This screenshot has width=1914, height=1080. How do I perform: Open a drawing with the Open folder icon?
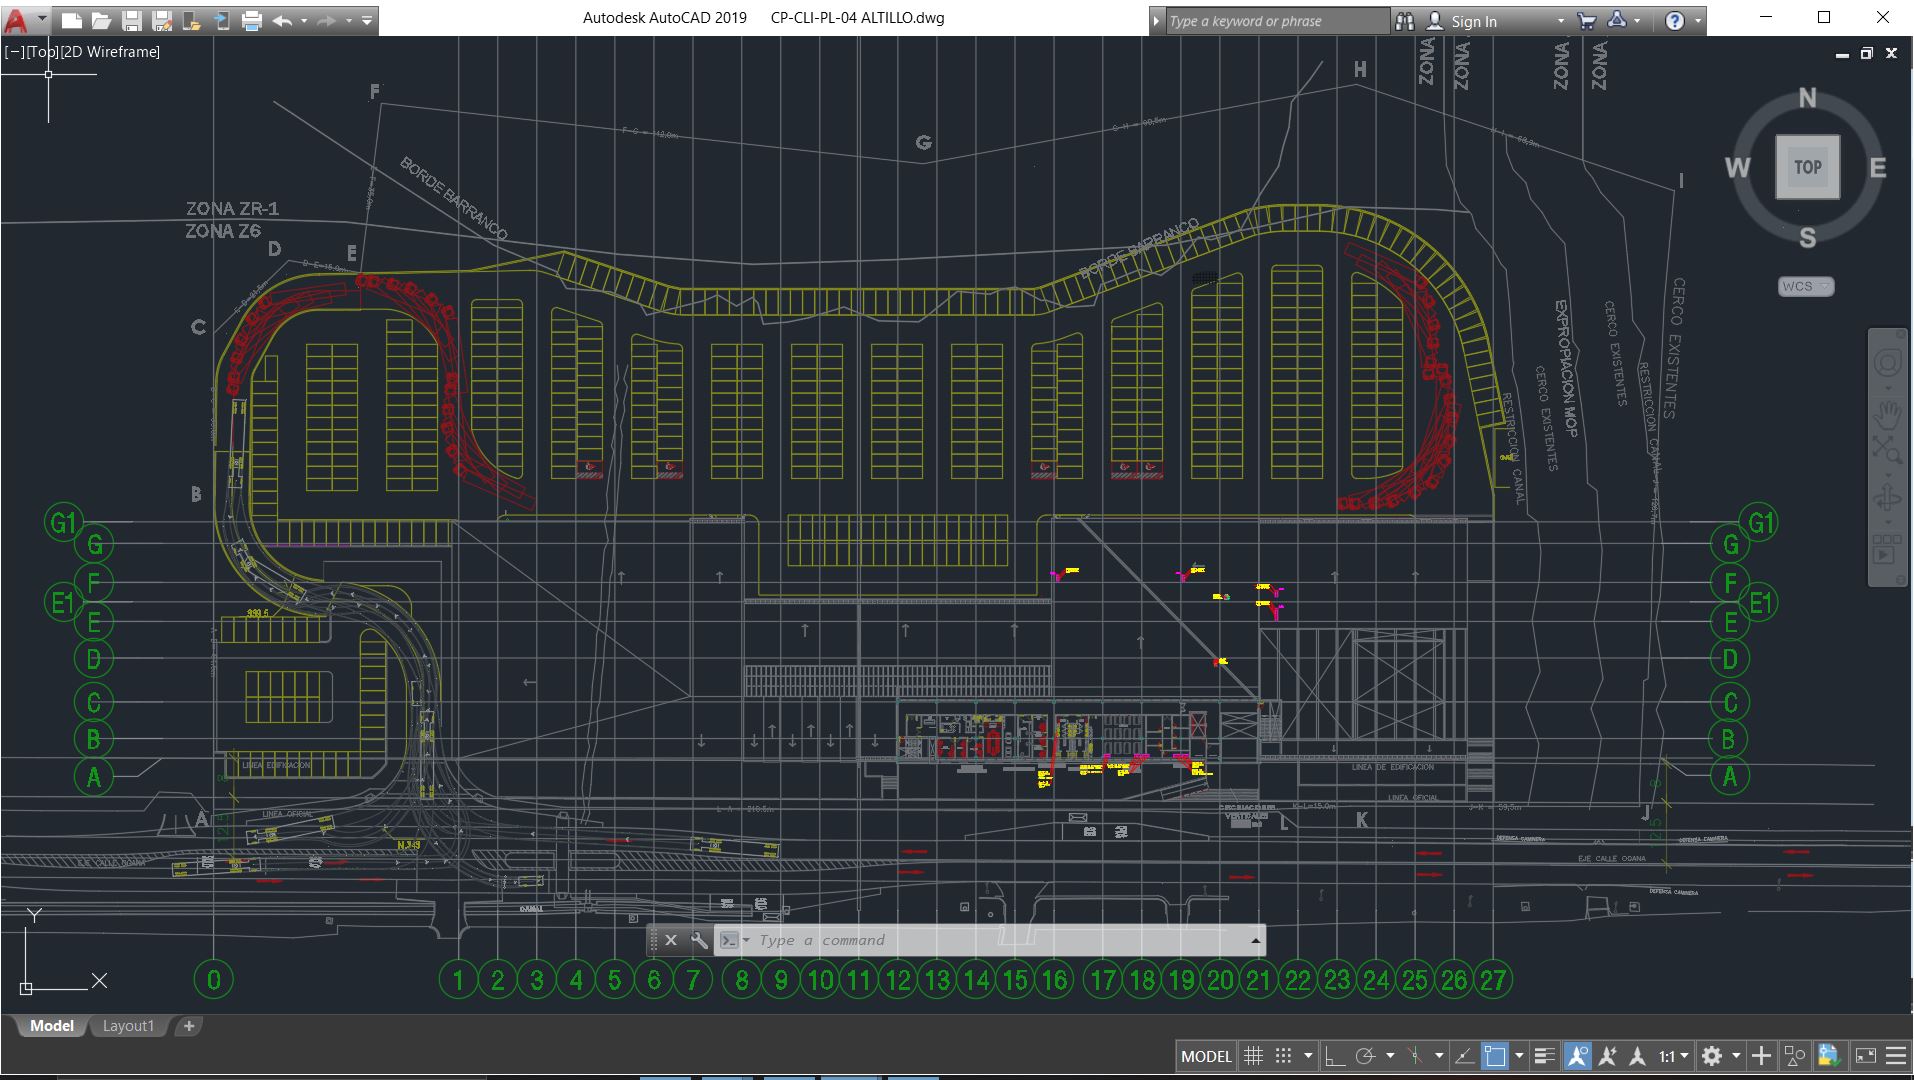click(x=101, y=20)
